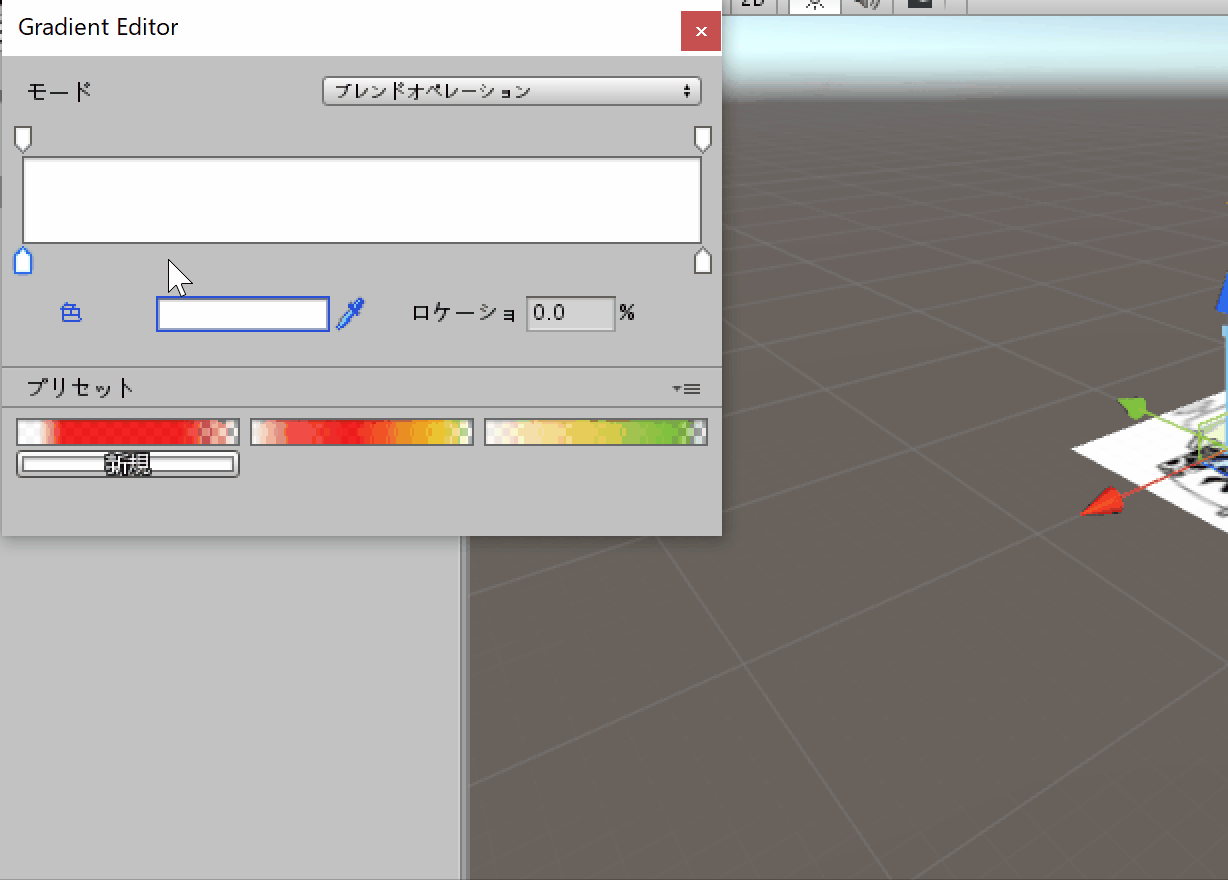Toggle 2D view mode button
Image resolution: width=1228 pixels, height=880 pixels.
coord(752,4)
